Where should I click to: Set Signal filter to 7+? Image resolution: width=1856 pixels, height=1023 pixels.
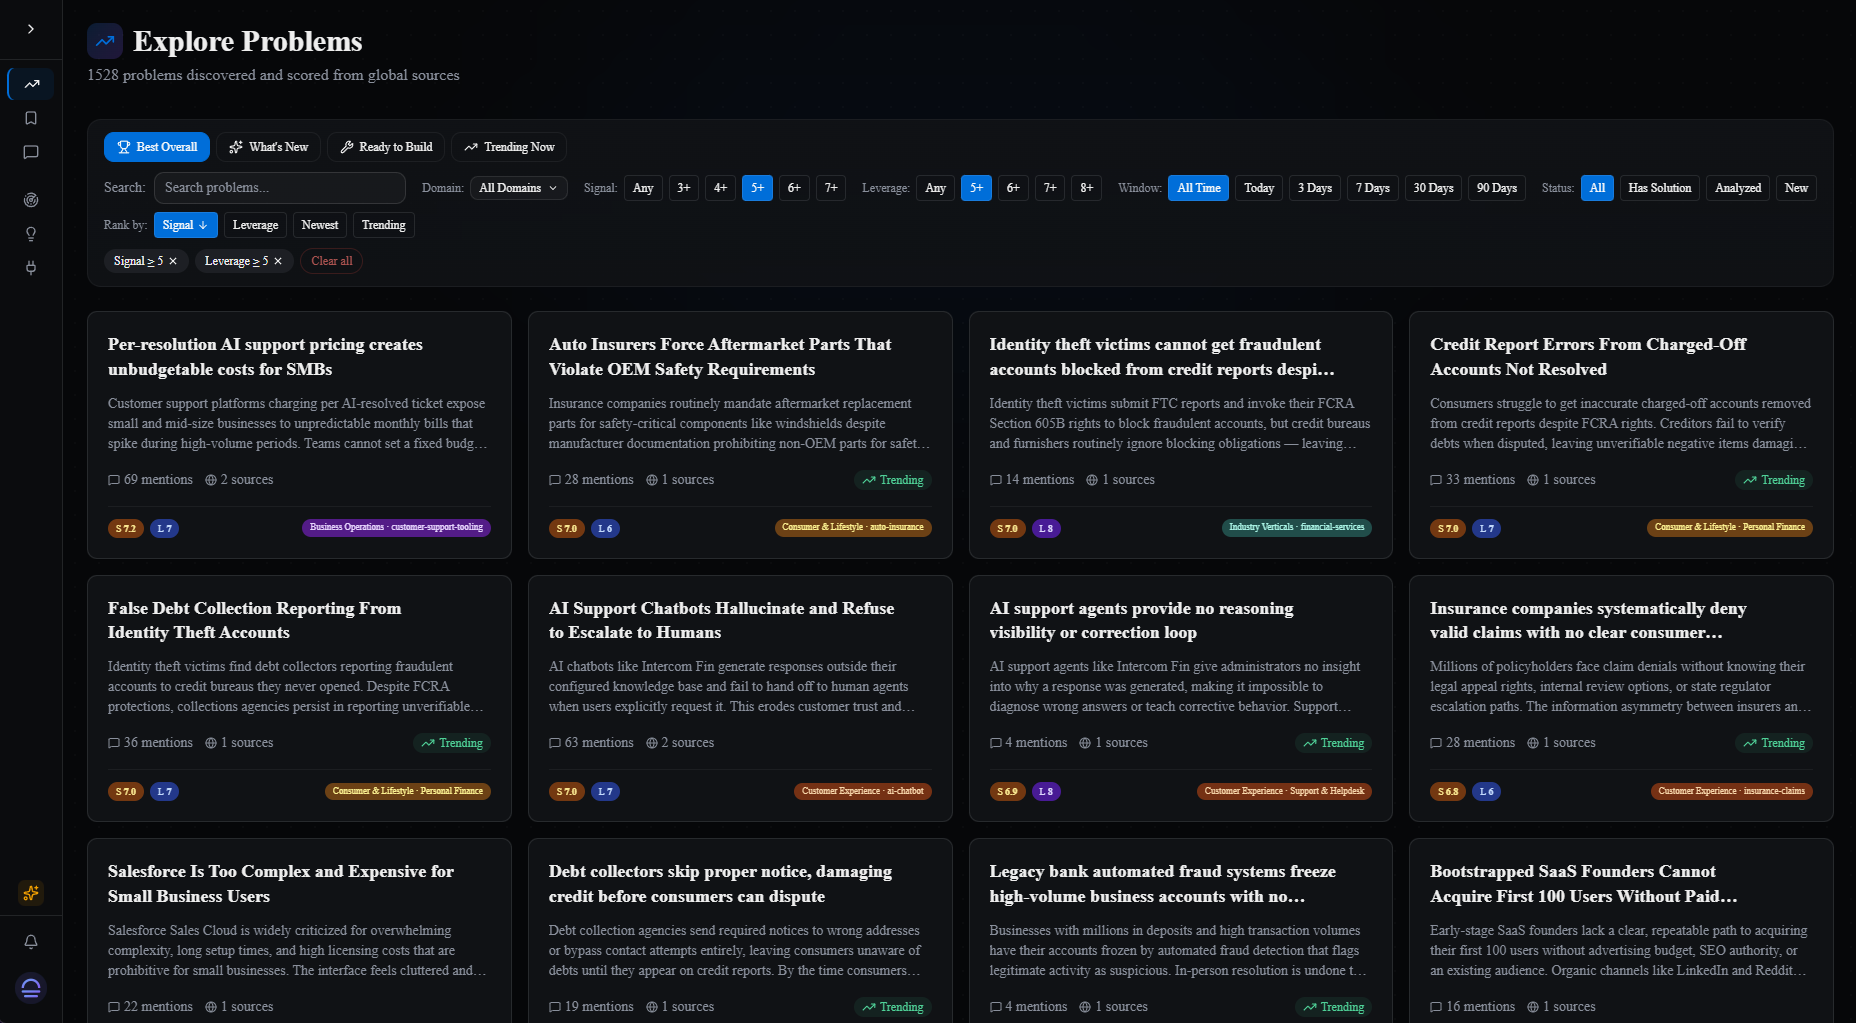pos(831,188)
